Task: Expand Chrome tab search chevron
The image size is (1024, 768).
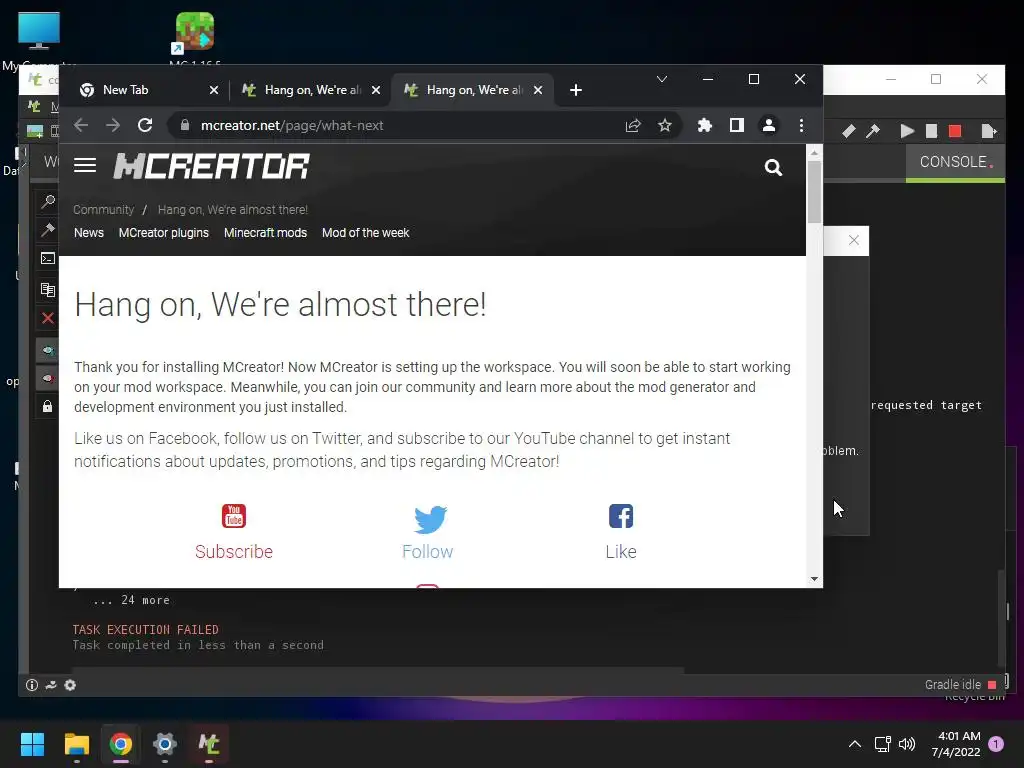Action: (x=662, y=79)
